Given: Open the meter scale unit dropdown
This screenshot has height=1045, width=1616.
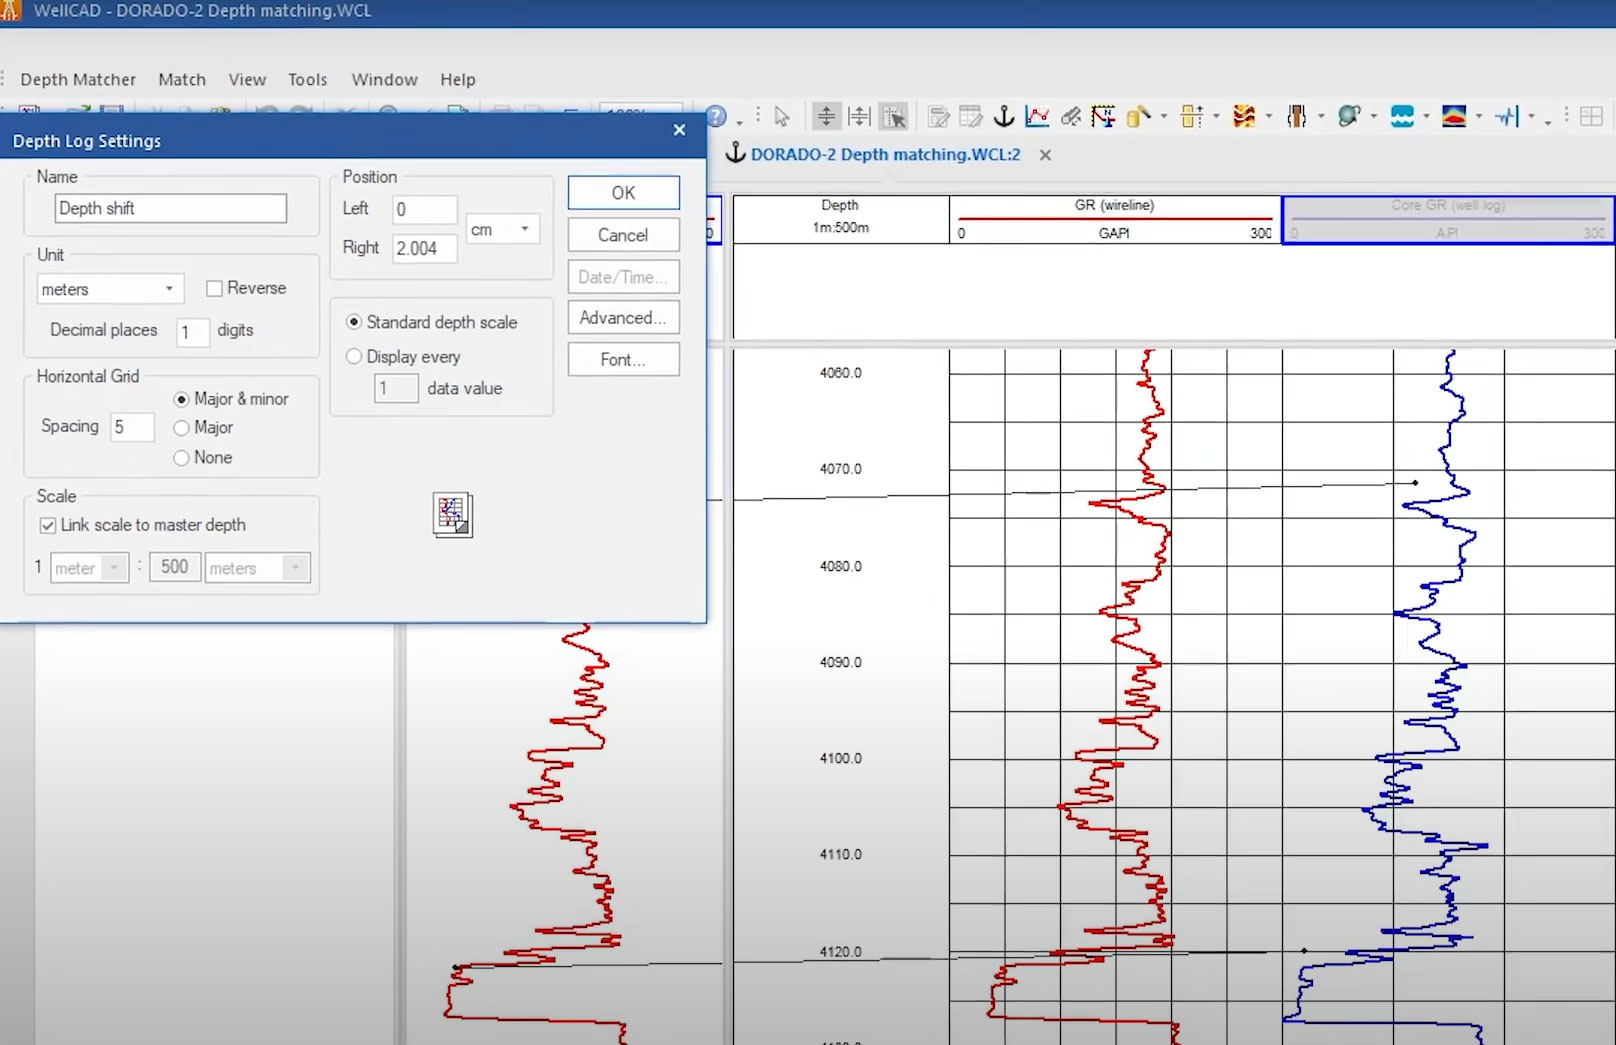Looking at the screenshot, I should click(90, 568).
